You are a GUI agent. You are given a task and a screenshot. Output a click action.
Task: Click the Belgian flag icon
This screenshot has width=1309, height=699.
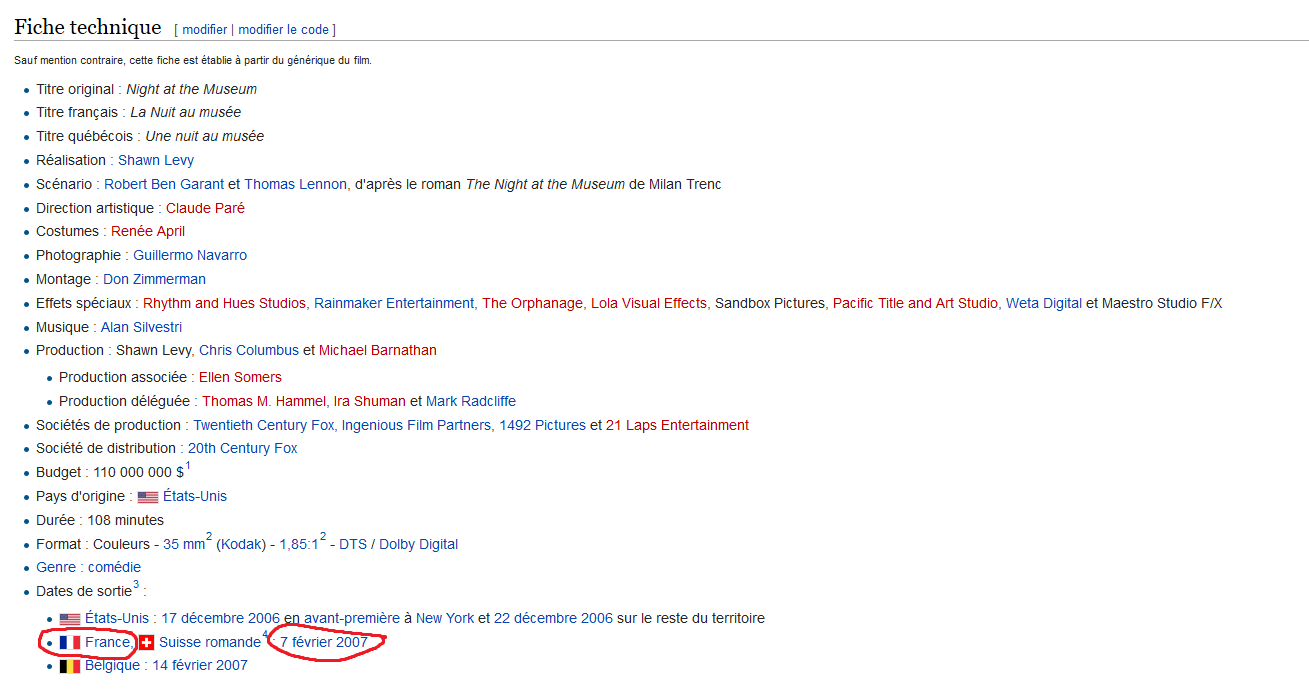pos(70,666)
